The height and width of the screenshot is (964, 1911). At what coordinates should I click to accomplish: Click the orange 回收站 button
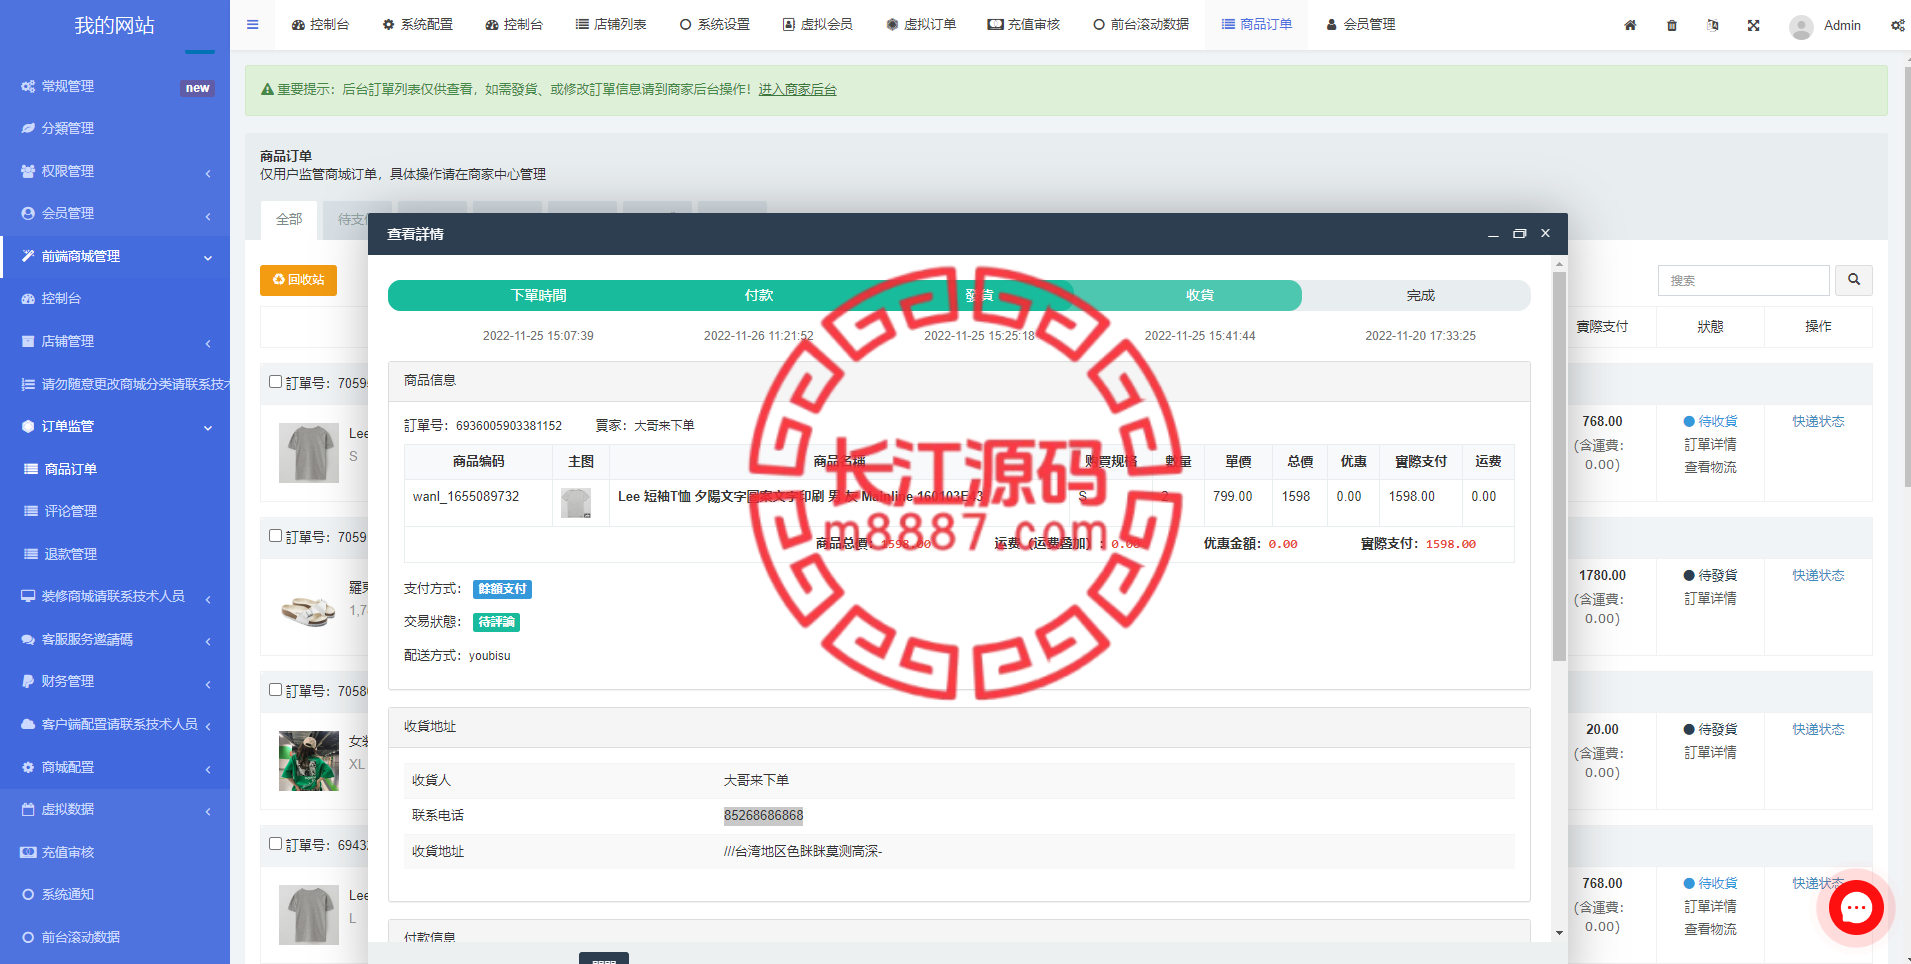tap(298, 280)
